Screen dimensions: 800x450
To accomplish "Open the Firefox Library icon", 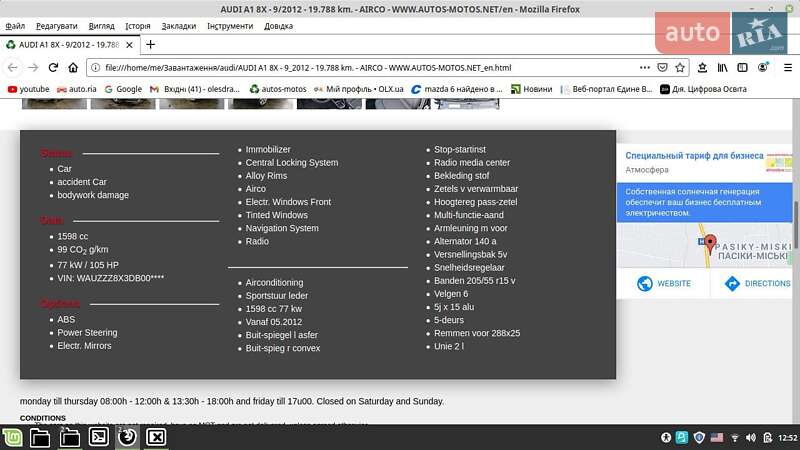I will (722, 67).
